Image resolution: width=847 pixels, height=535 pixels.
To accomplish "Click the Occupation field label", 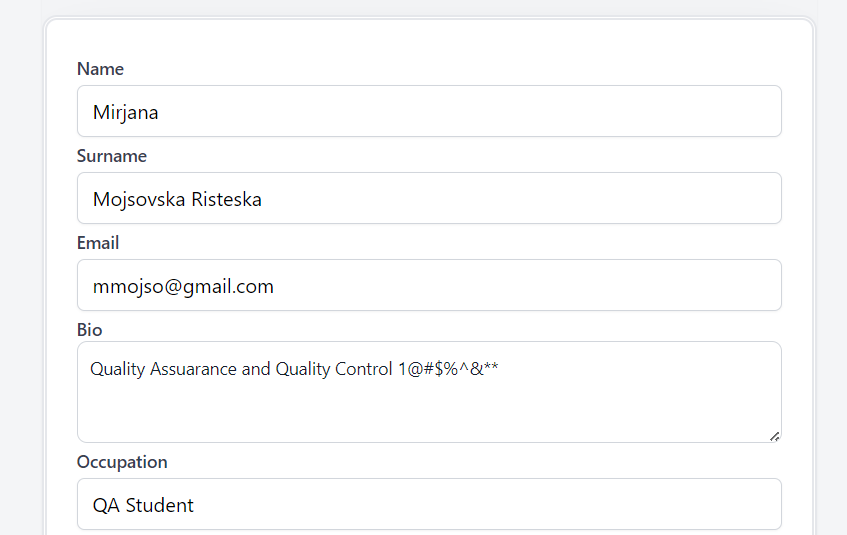I will (122, 462).
